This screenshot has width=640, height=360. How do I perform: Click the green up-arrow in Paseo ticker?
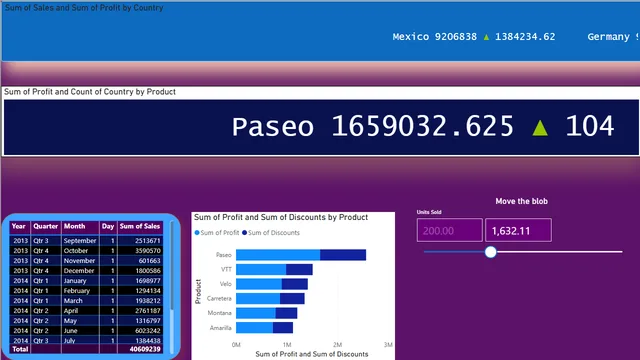540,128
